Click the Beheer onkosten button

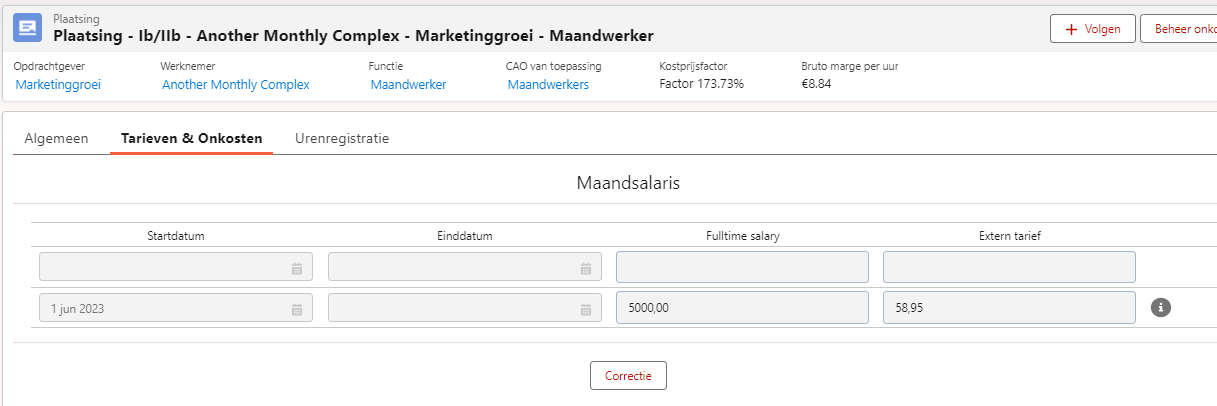(x=1178, y=29)
